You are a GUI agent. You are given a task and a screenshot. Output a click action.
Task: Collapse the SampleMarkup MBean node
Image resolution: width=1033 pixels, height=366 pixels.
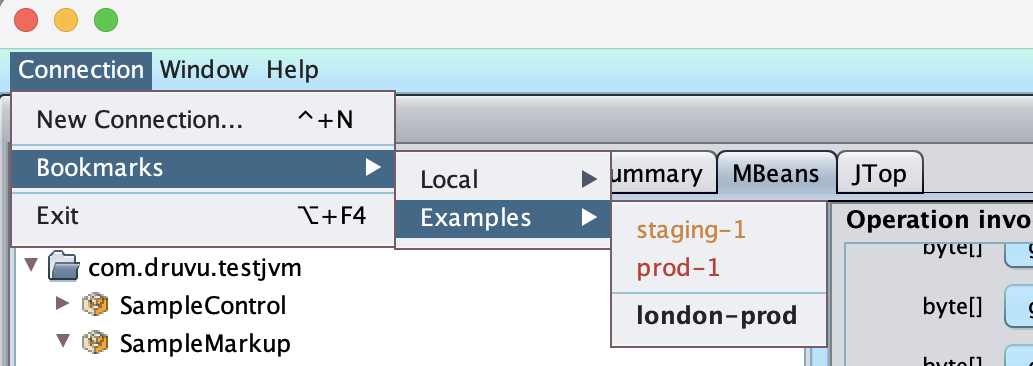click(x=63, y=340)
